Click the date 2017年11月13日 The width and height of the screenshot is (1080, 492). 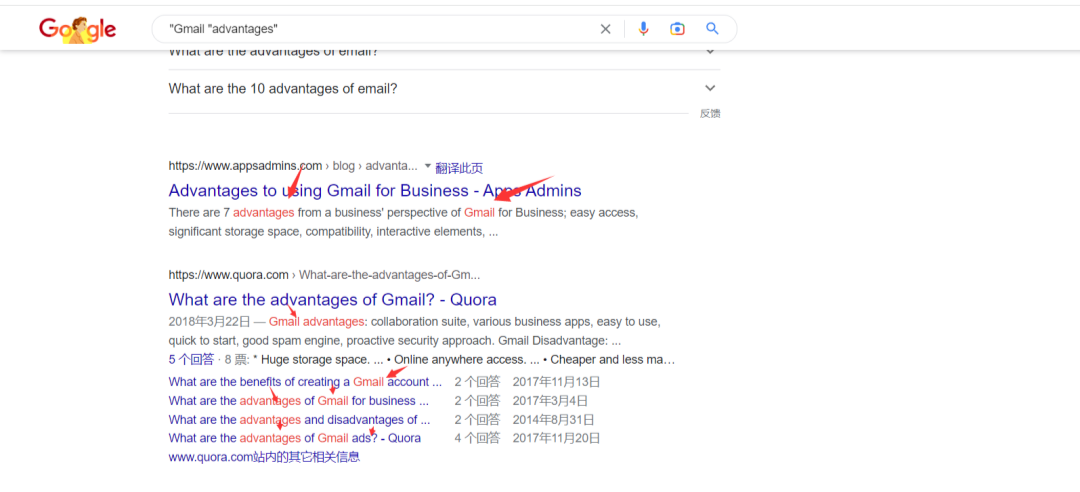click(557, 382)
